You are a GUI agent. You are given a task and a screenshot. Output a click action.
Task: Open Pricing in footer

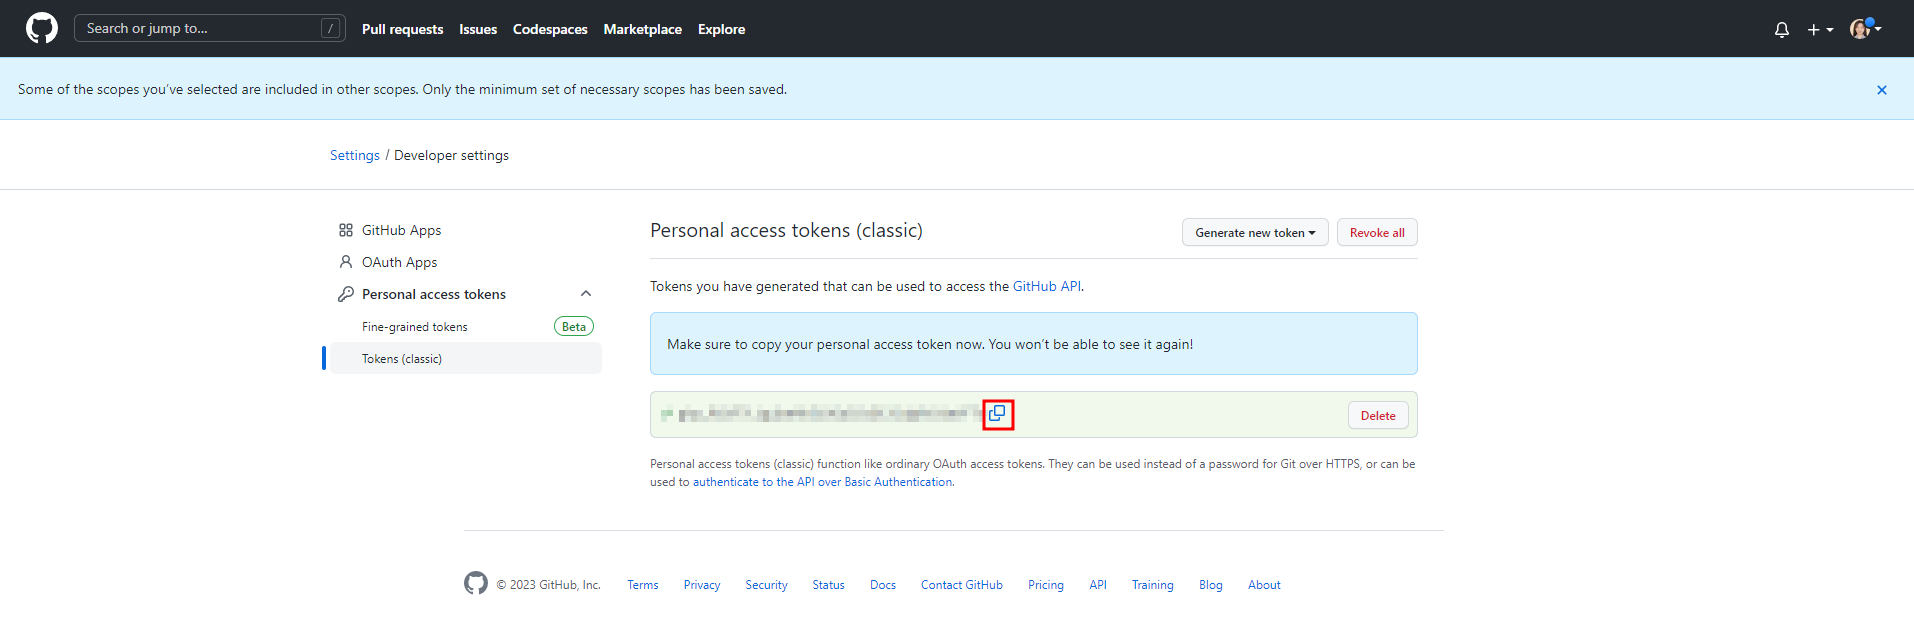click(1046, 585)
